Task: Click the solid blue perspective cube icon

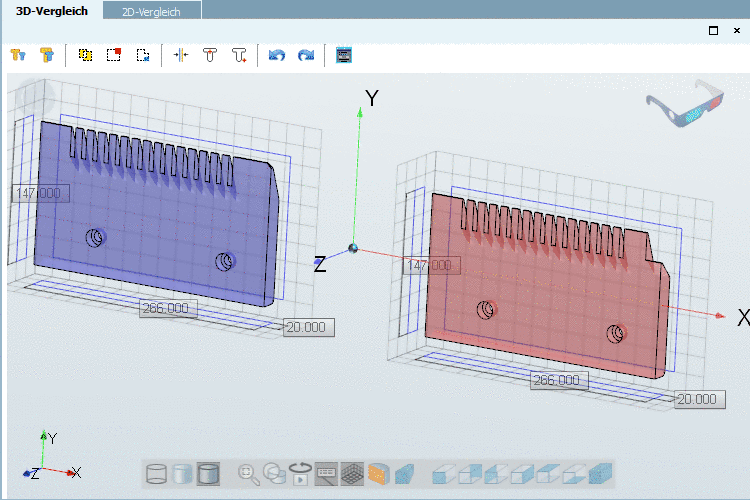Action: (404, 474)
